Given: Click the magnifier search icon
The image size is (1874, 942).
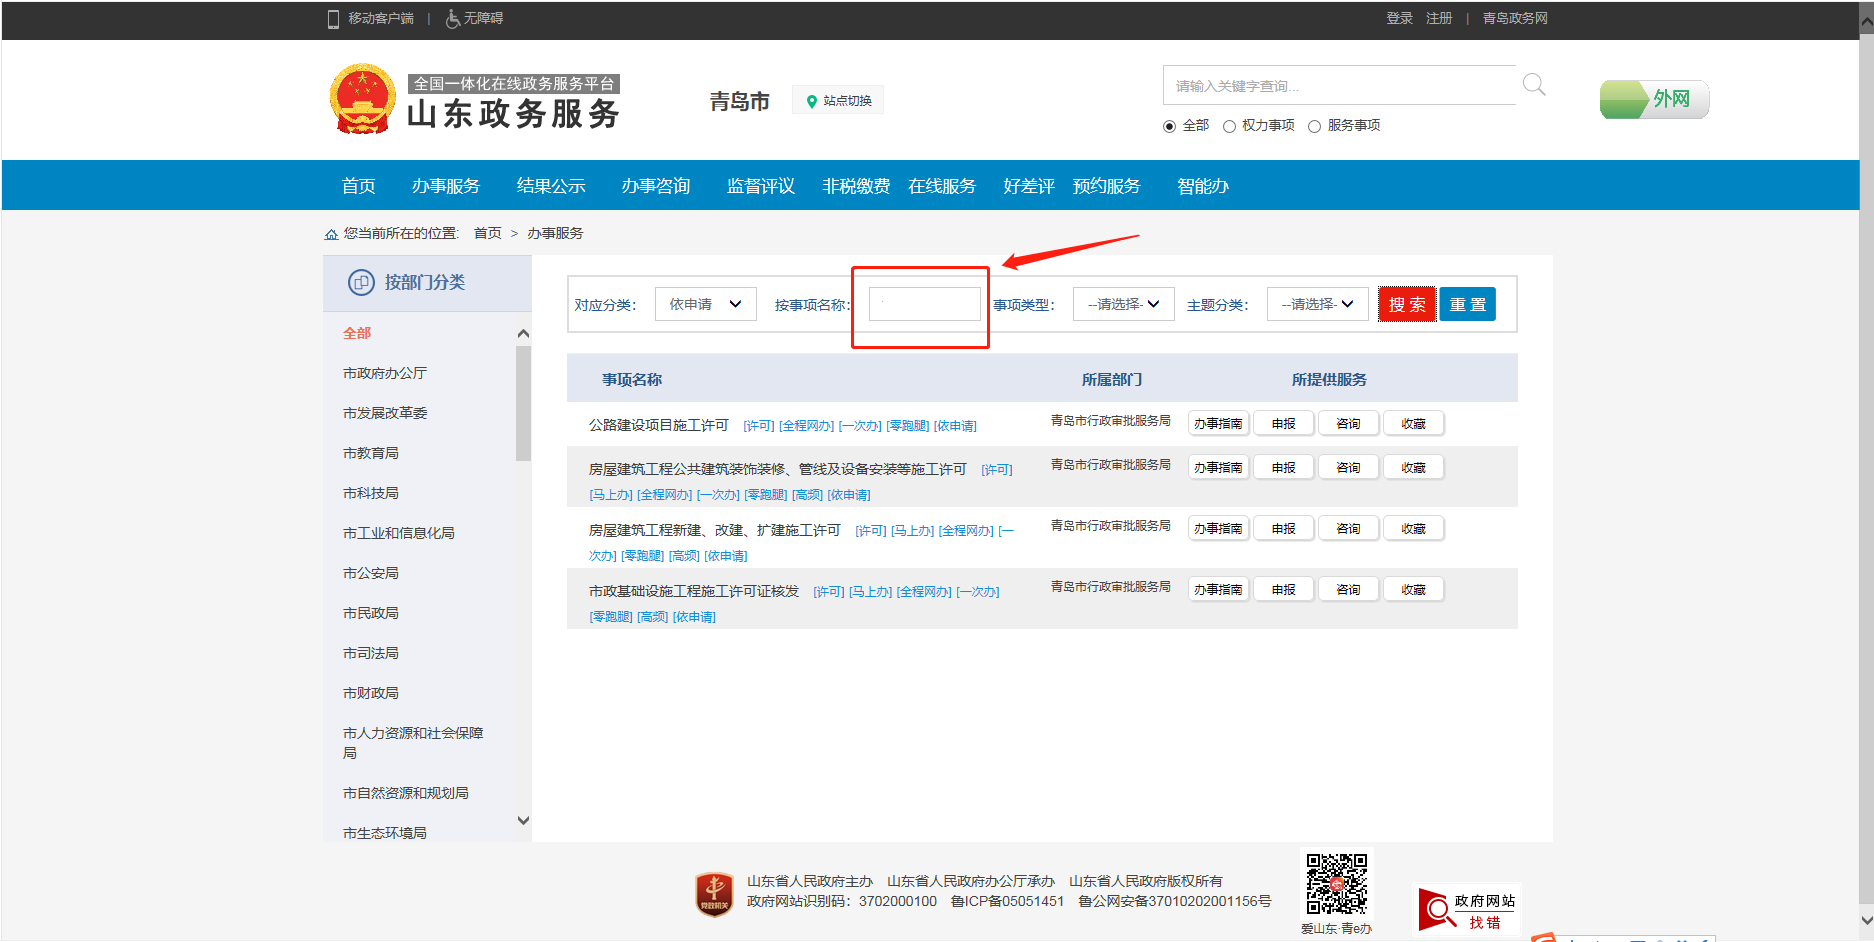Looking at the screenshot, I should (1534, 85).
